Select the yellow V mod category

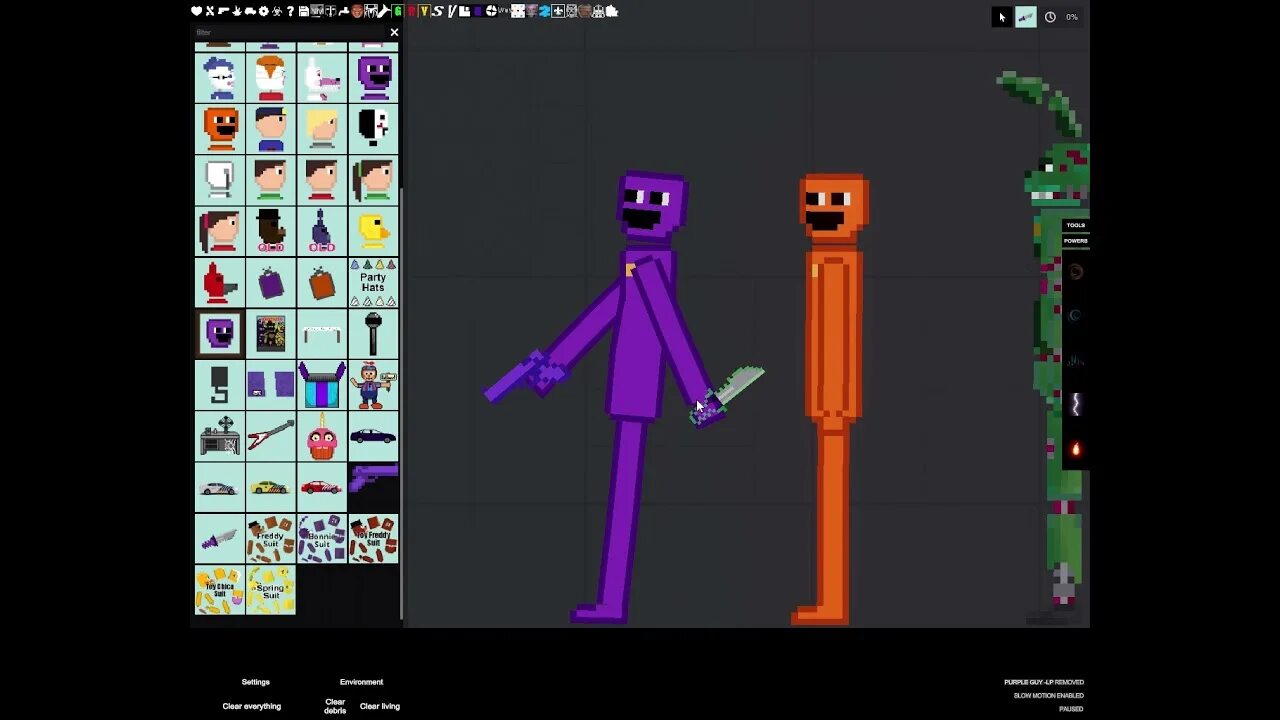pyautogui.click(x=424, y=11)
